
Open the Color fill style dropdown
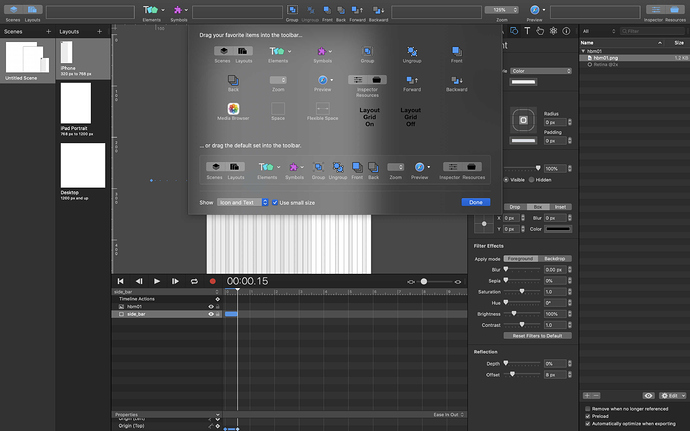point(541,71)
